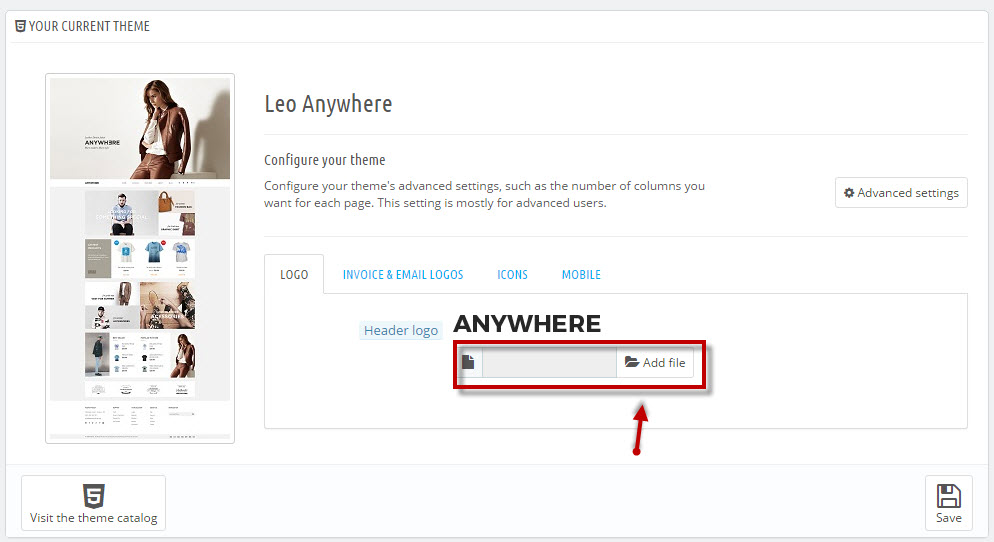Click the Add file button
The height and width of the screenshot is (542, 994).
tap(655, 362)
